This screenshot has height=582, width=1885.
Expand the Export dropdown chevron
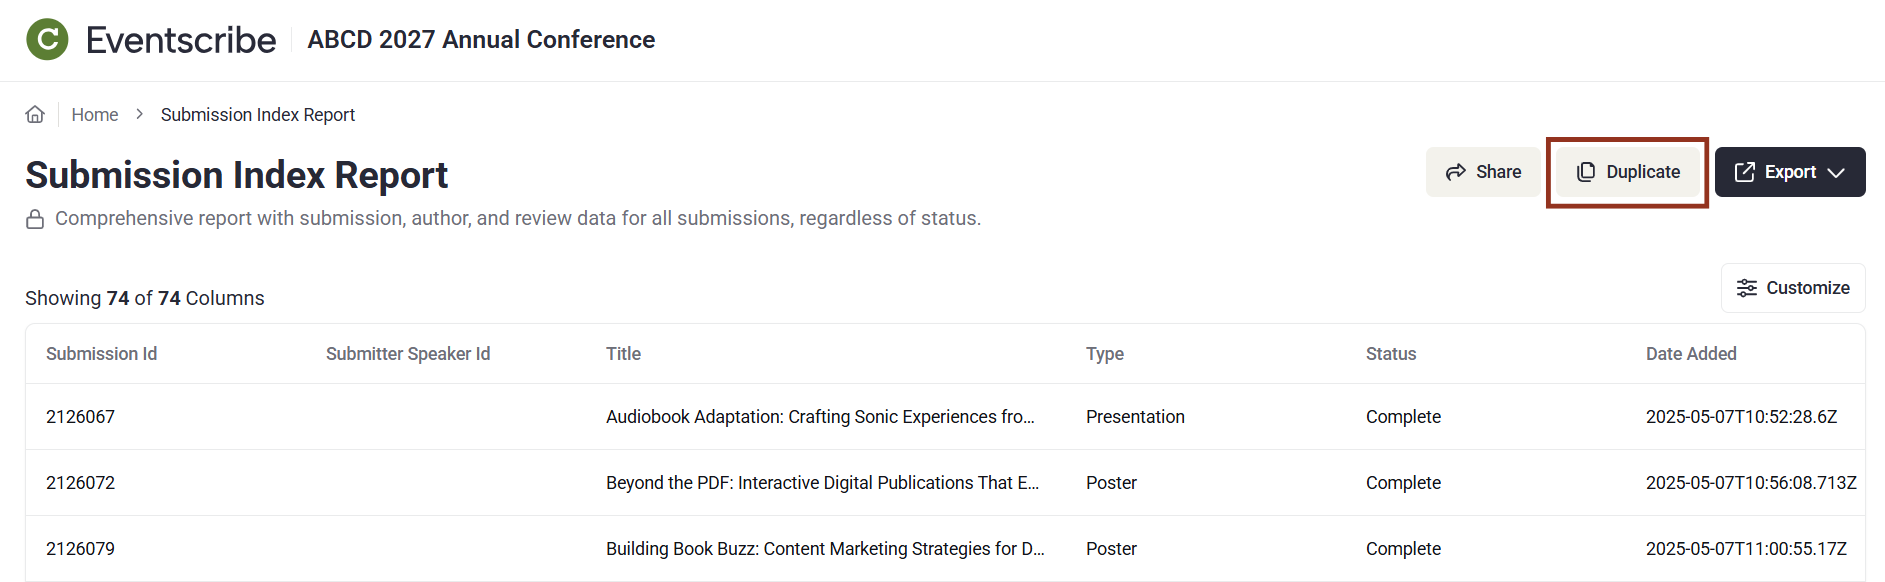[x=1836, y=172]
